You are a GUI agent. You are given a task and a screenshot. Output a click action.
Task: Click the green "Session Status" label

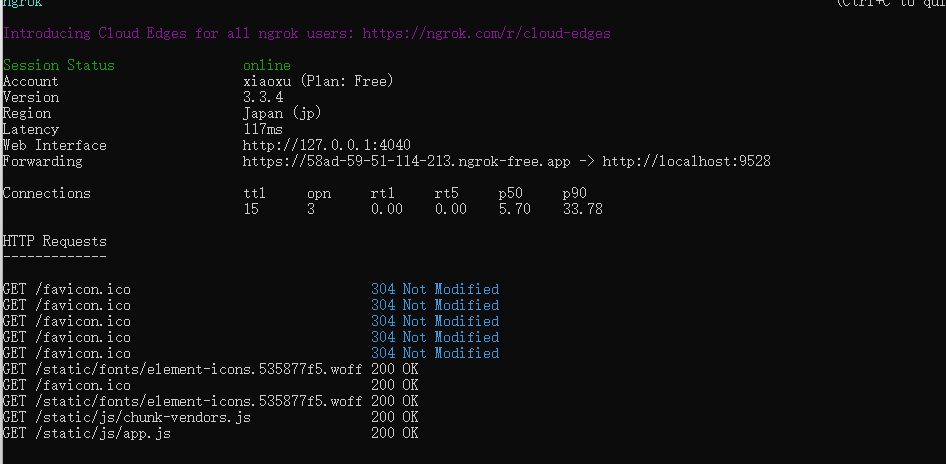tap(58, 65)
